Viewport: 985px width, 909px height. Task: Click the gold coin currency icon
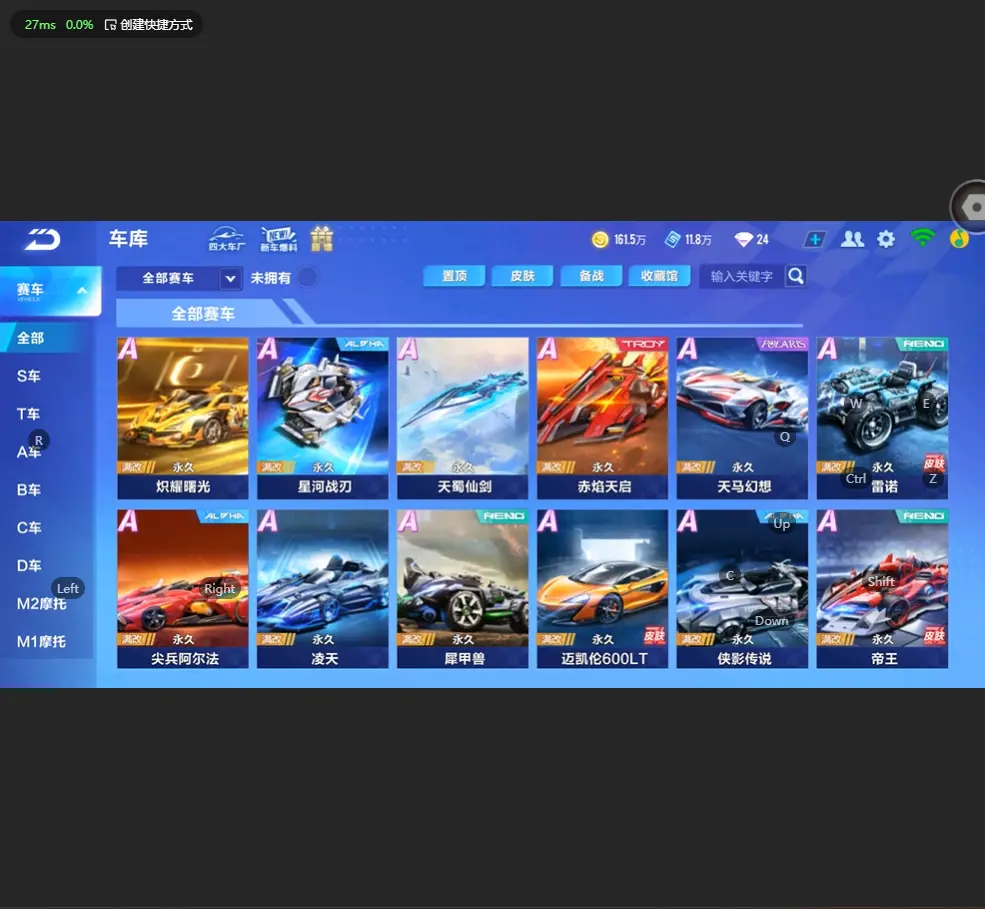point(600,239)
